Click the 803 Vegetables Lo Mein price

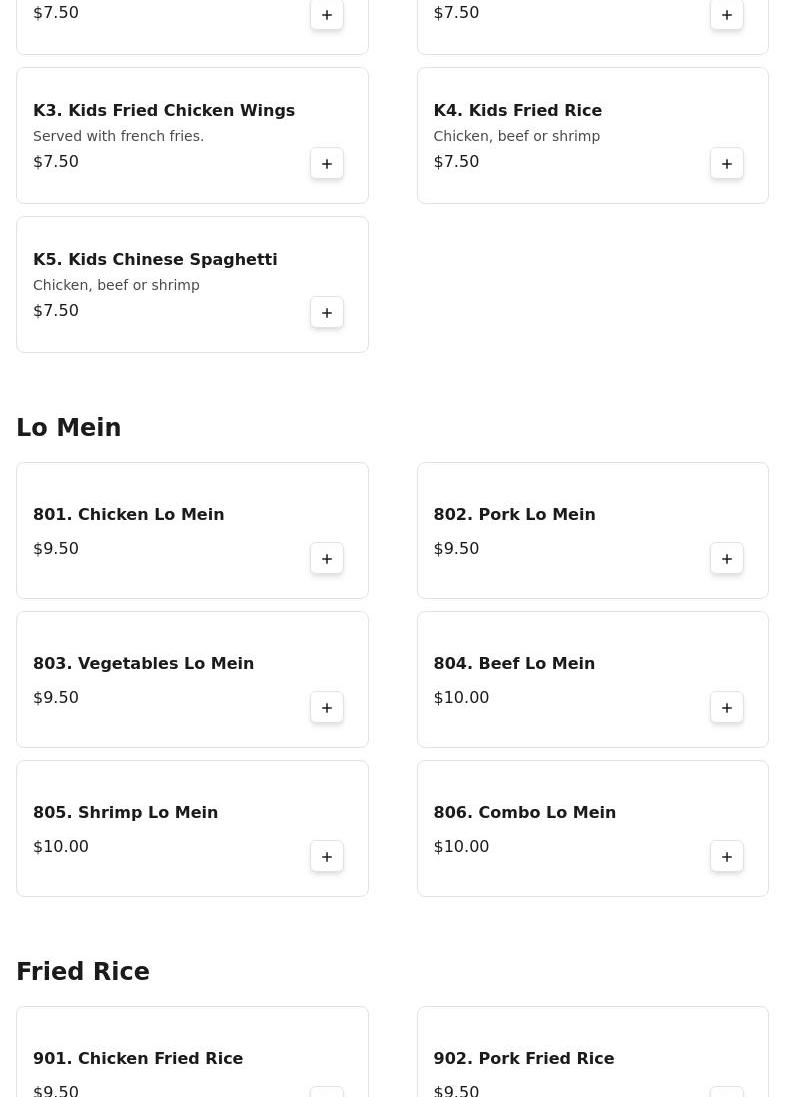(x=56, y=698)
